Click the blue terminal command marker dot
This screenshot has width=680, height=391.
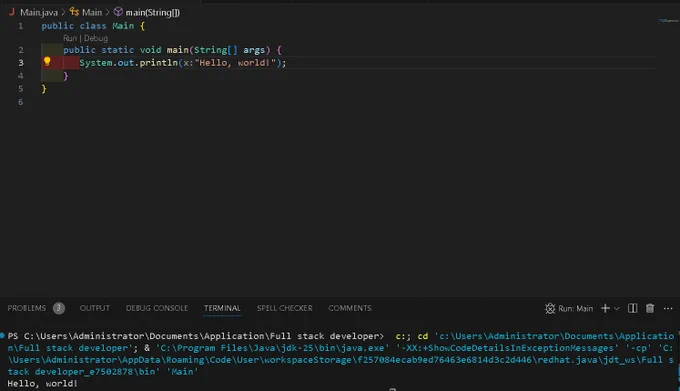point(3,335)
